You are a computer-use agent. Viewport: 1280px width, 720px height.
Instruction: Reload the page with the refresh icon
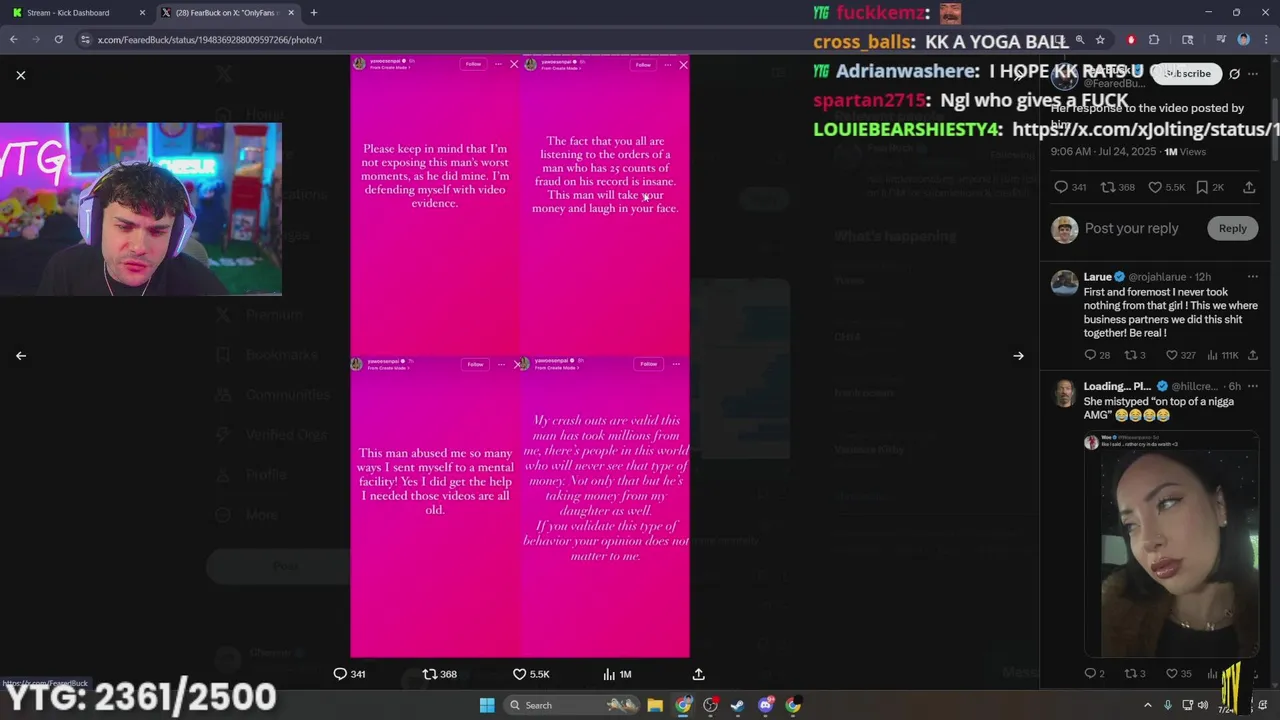[59, 40]
